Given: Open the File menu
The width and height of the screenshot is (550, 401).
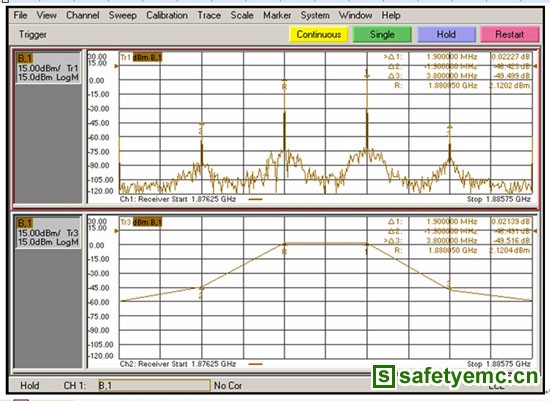Looking at the screenshot, I should (20, 15).
